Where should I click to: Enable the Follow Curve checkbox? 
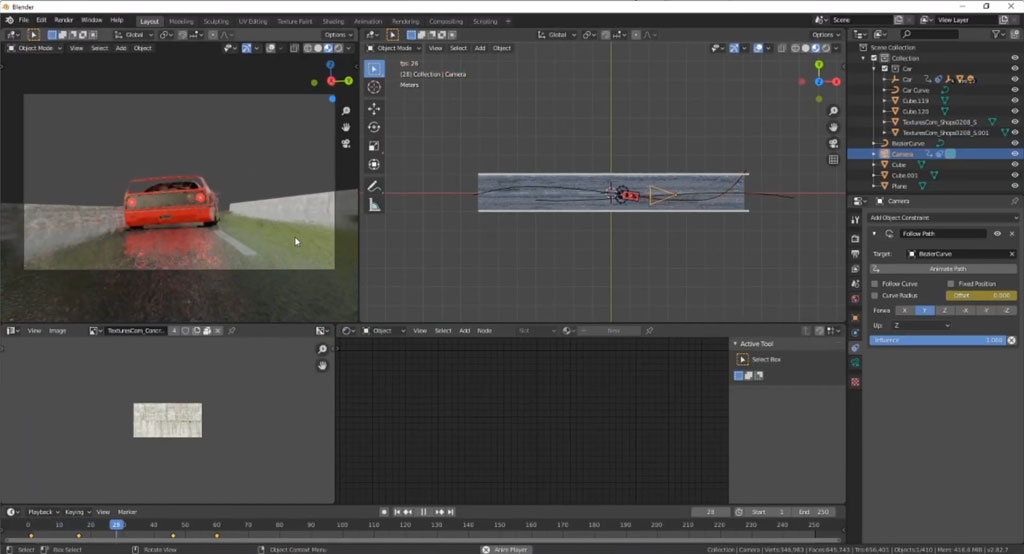point(875,284)
